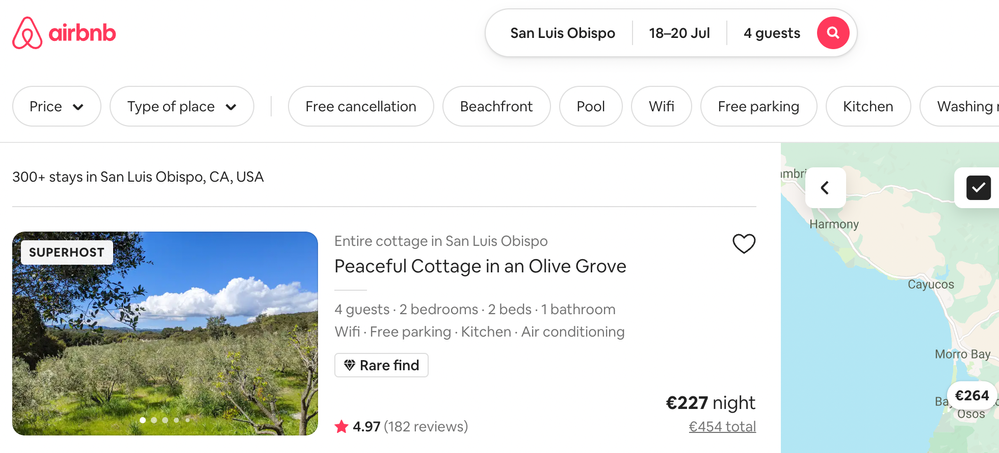Edit the San Luis Obispo location field
This screenshot has height=453, width=999.
tap(562, 33)
